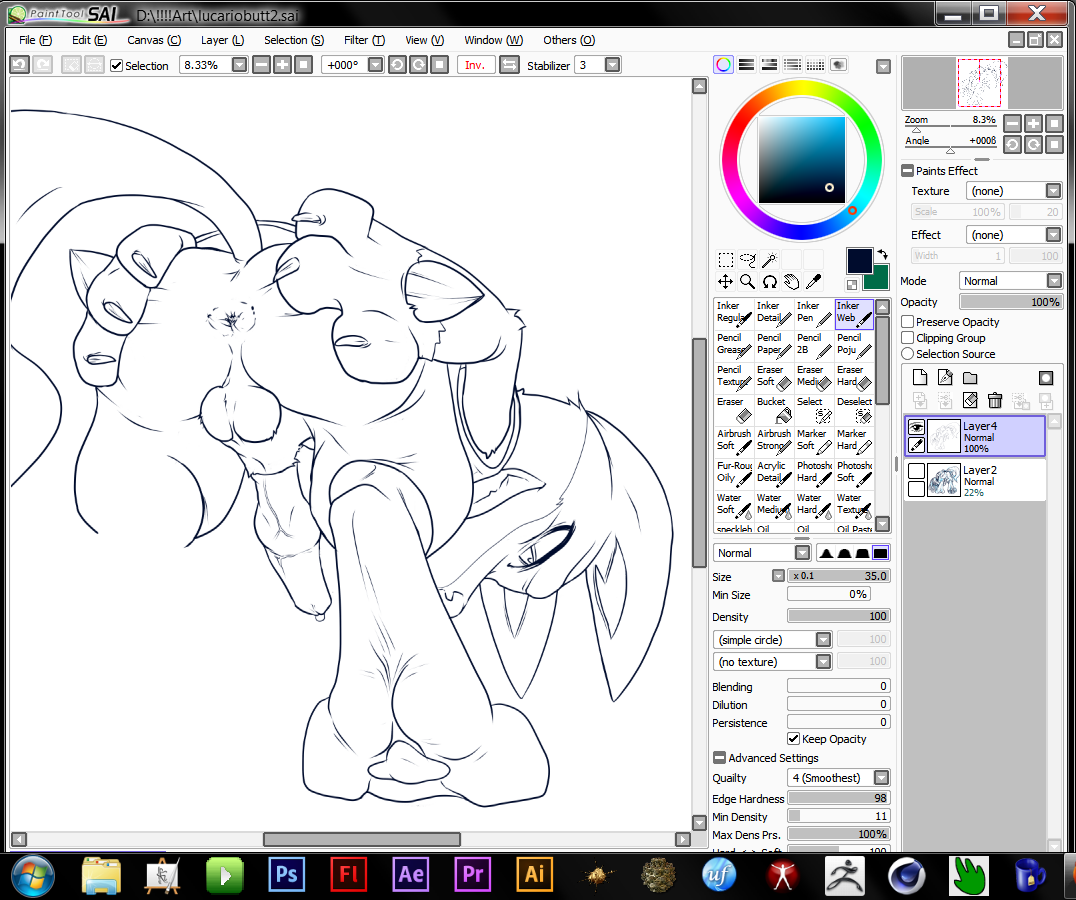The height and width of the screenshot is (900, 1076).
Task: Choose the Airbrush Soft brush
Action: click(x=735, y=442)
